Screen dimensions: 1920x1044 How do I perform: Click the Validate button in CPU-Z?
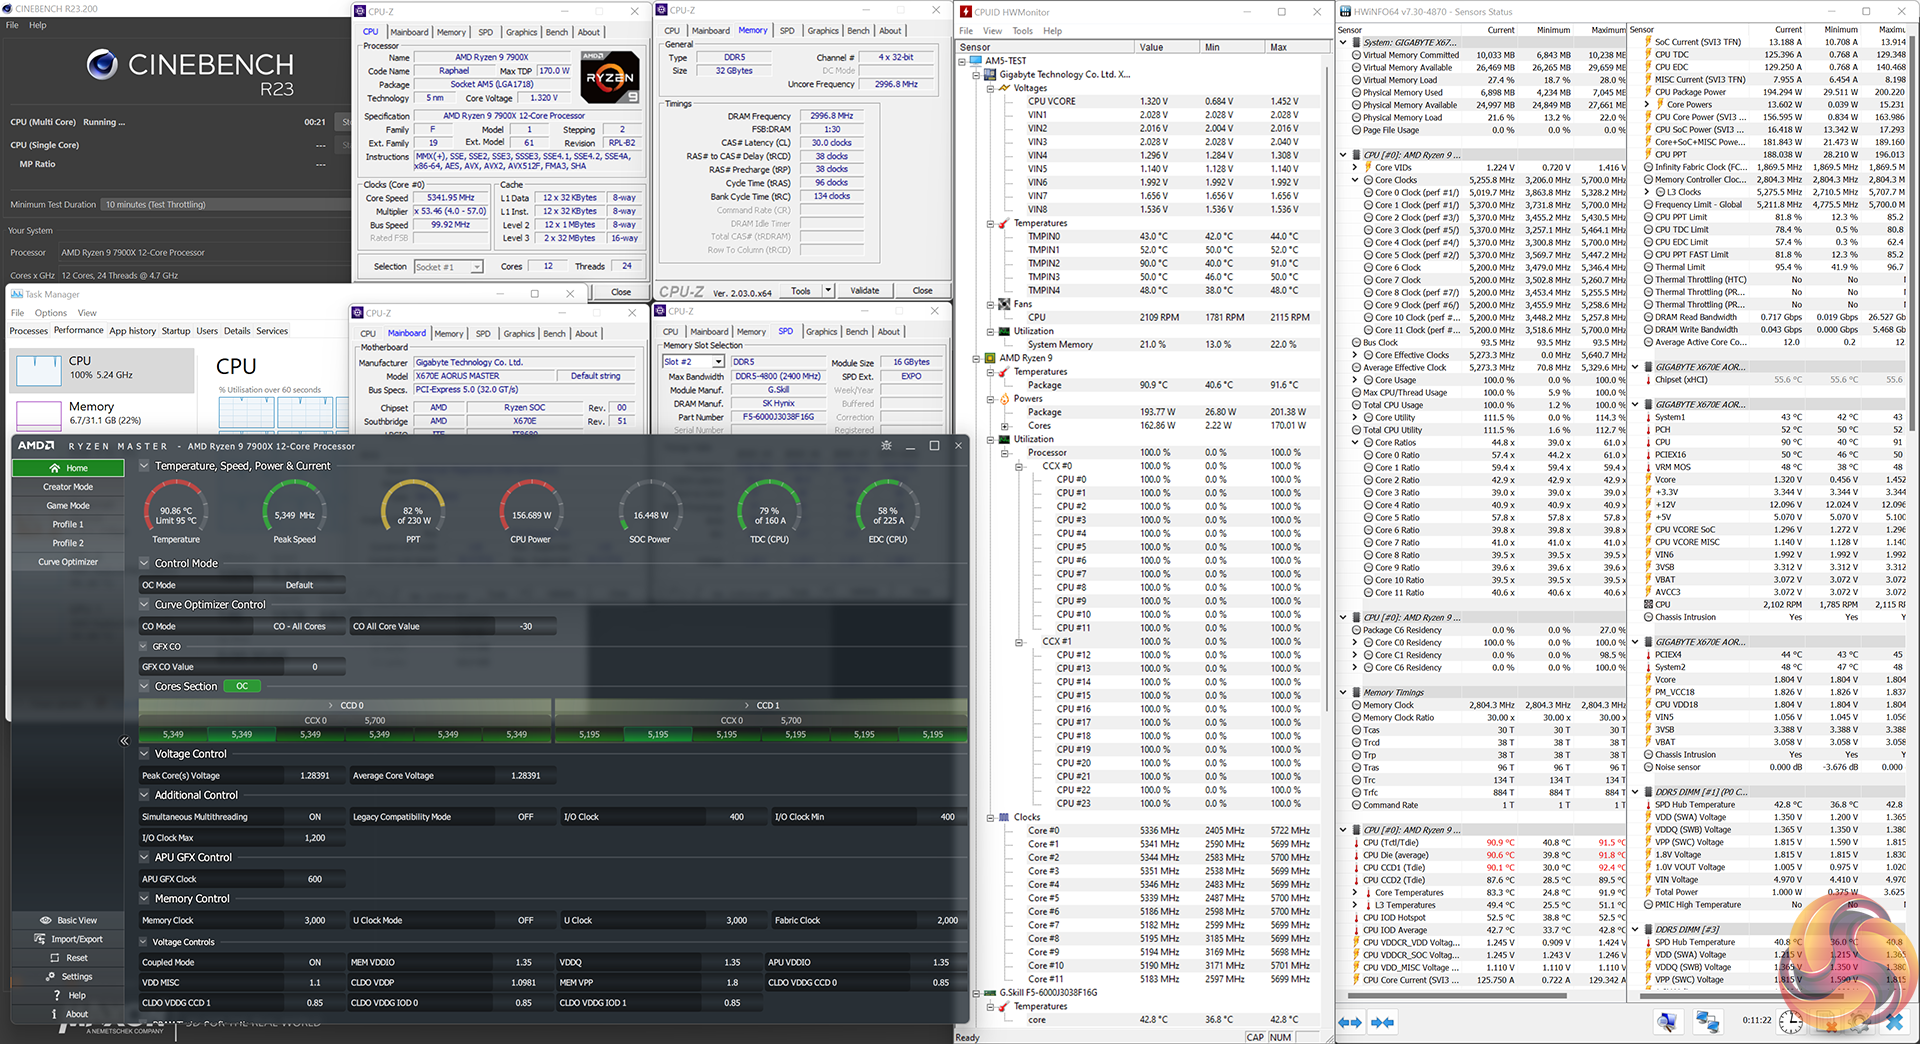point(864,291)
